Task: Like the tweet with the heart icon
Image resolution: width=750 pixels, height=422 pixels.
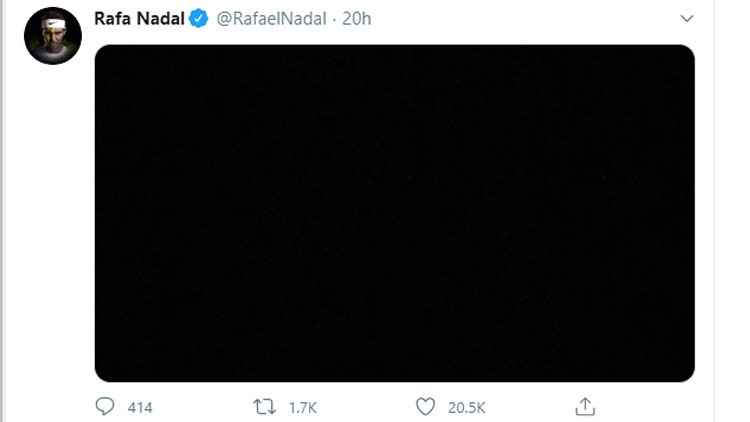Action: coord(425,406)
